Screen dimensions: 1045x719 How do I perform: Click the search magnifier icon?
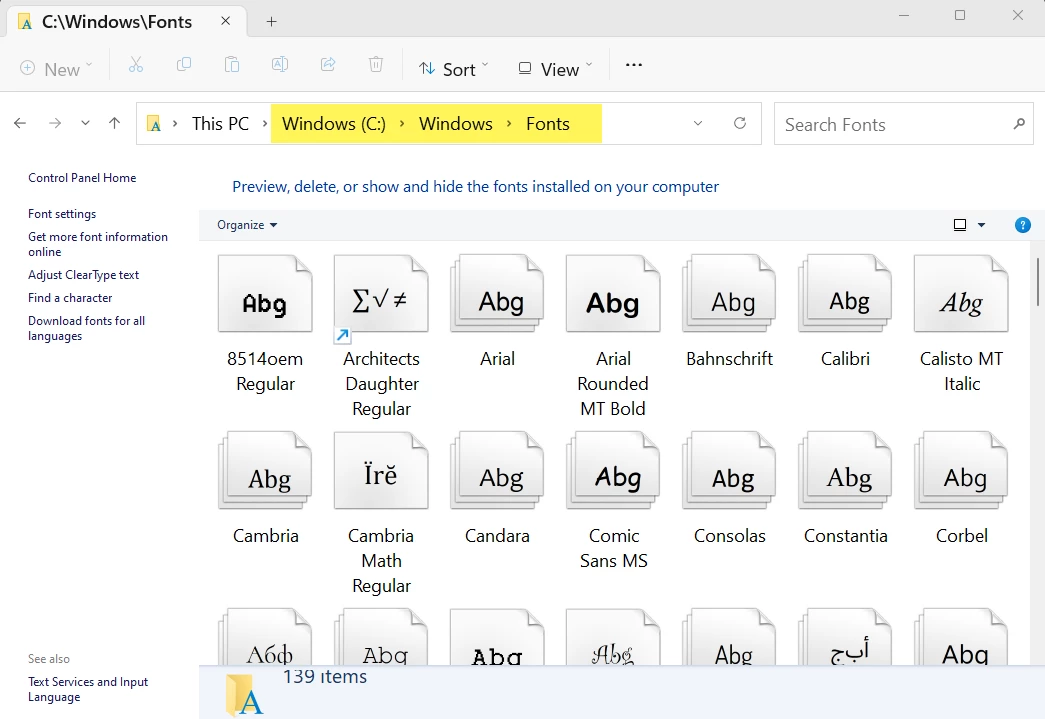point(1019,123)
